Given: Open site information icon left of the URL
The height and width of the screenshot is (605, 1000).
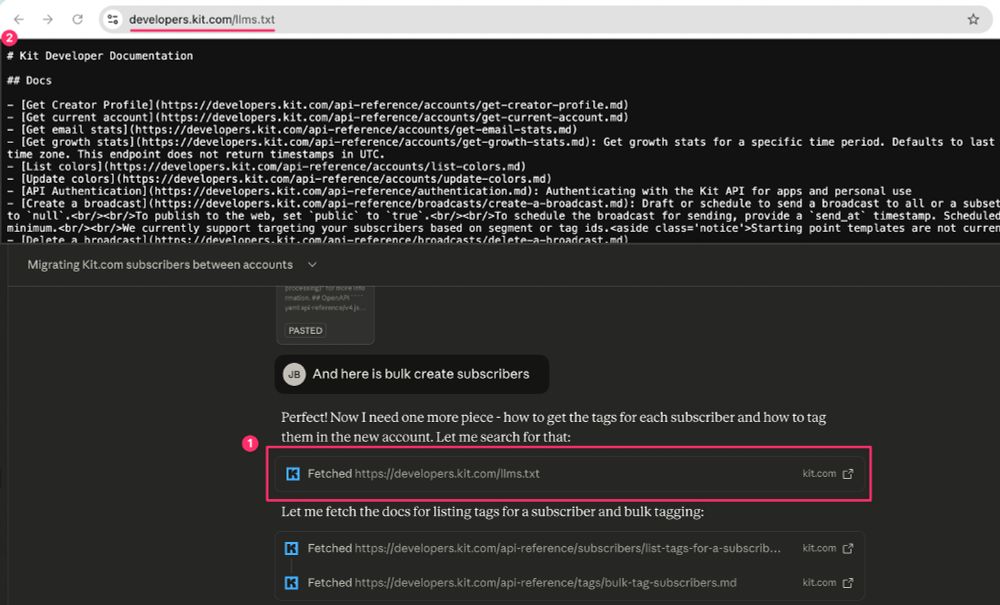Looking at the screenshot, I should pyautogui.click(x=114, y=18).
